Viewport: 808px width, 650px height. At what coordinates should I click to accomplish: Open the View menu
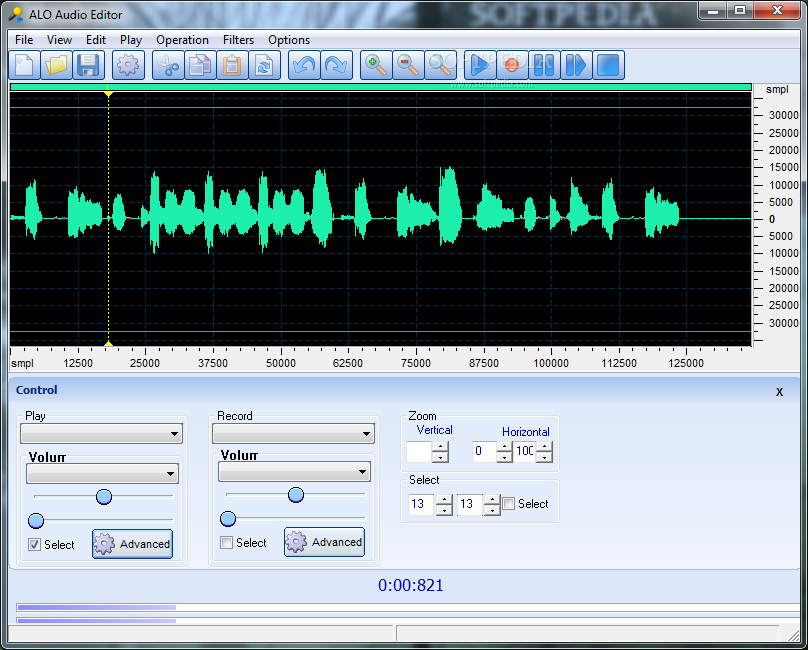(59, 40)
